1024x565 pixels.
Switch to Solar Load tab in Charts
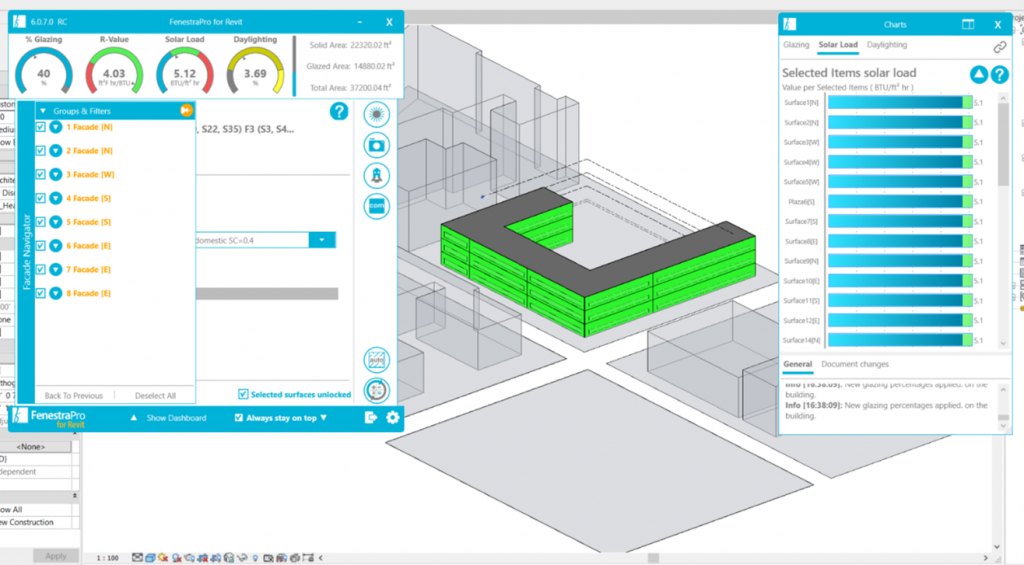[x=838, y=45]
